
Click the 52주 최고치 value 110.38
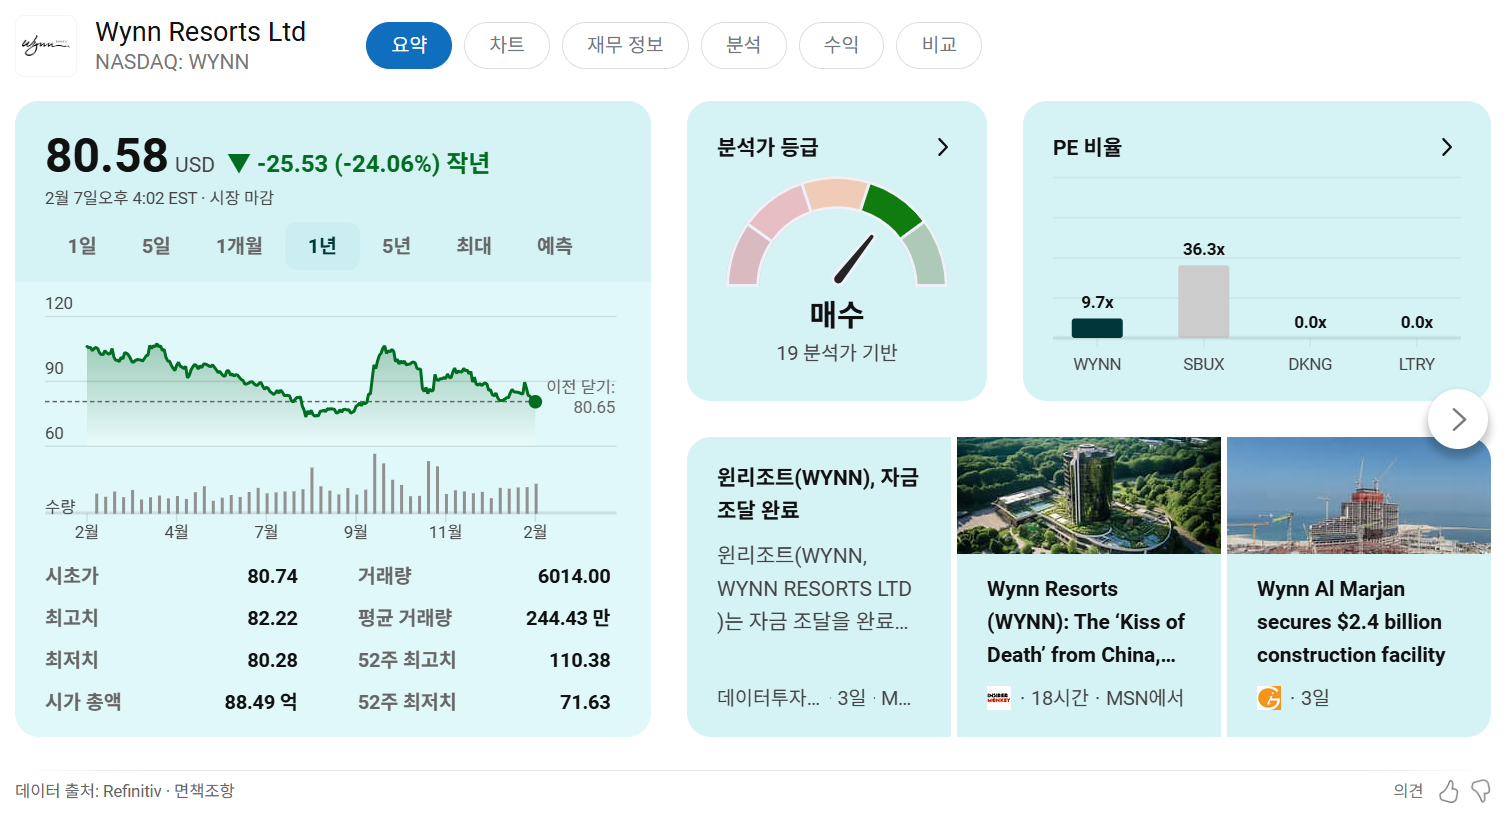580,660
